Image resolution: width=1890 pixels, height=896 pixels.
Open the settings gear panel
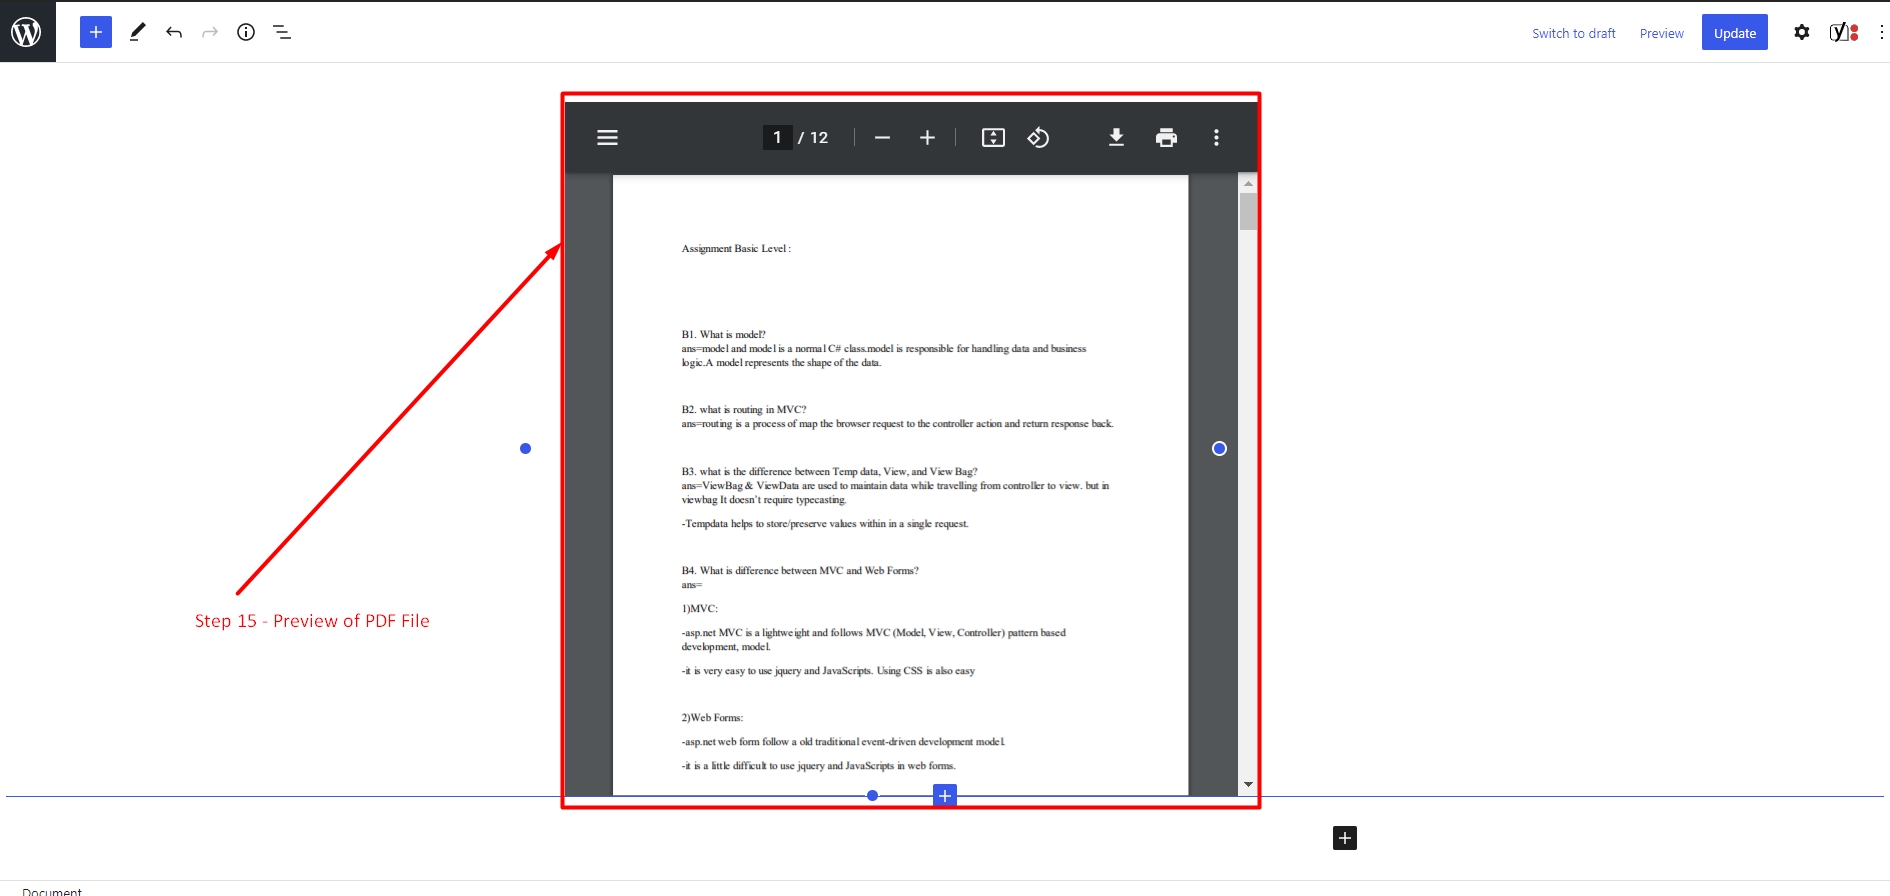(x=1802, y=32)
